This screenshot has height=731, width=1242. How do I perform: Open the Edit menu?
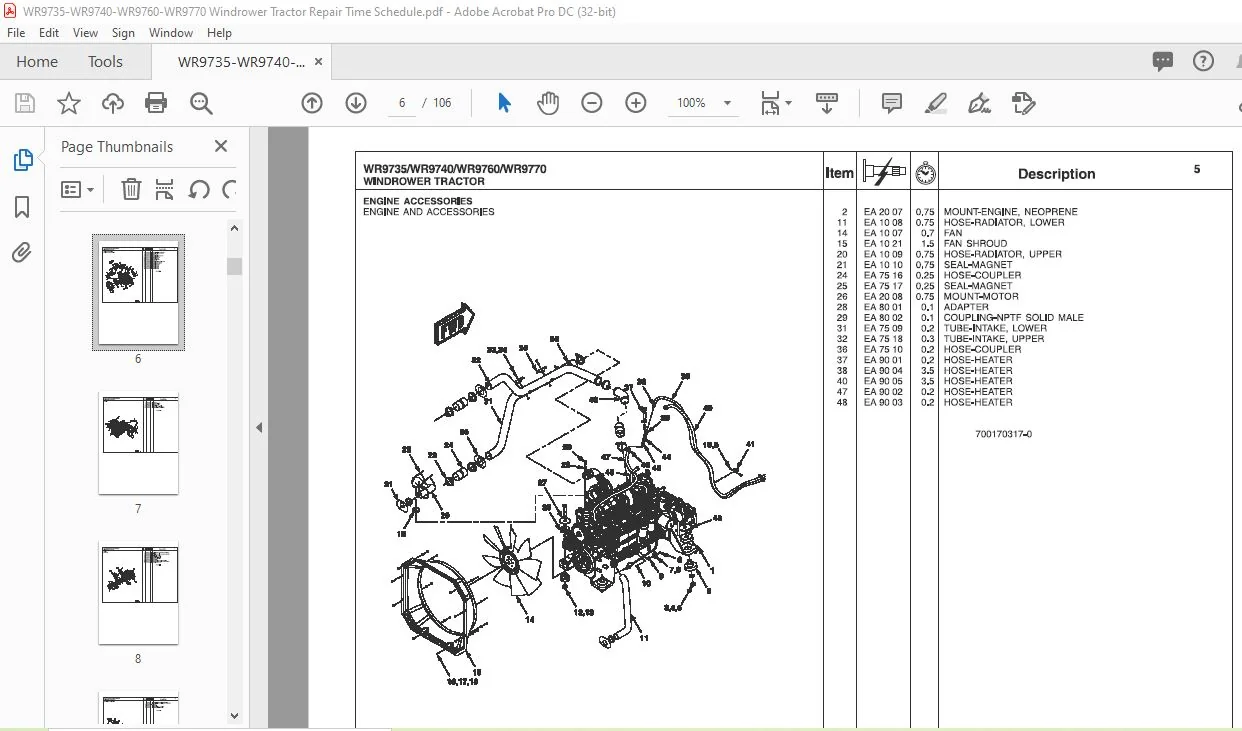[49, 33]
